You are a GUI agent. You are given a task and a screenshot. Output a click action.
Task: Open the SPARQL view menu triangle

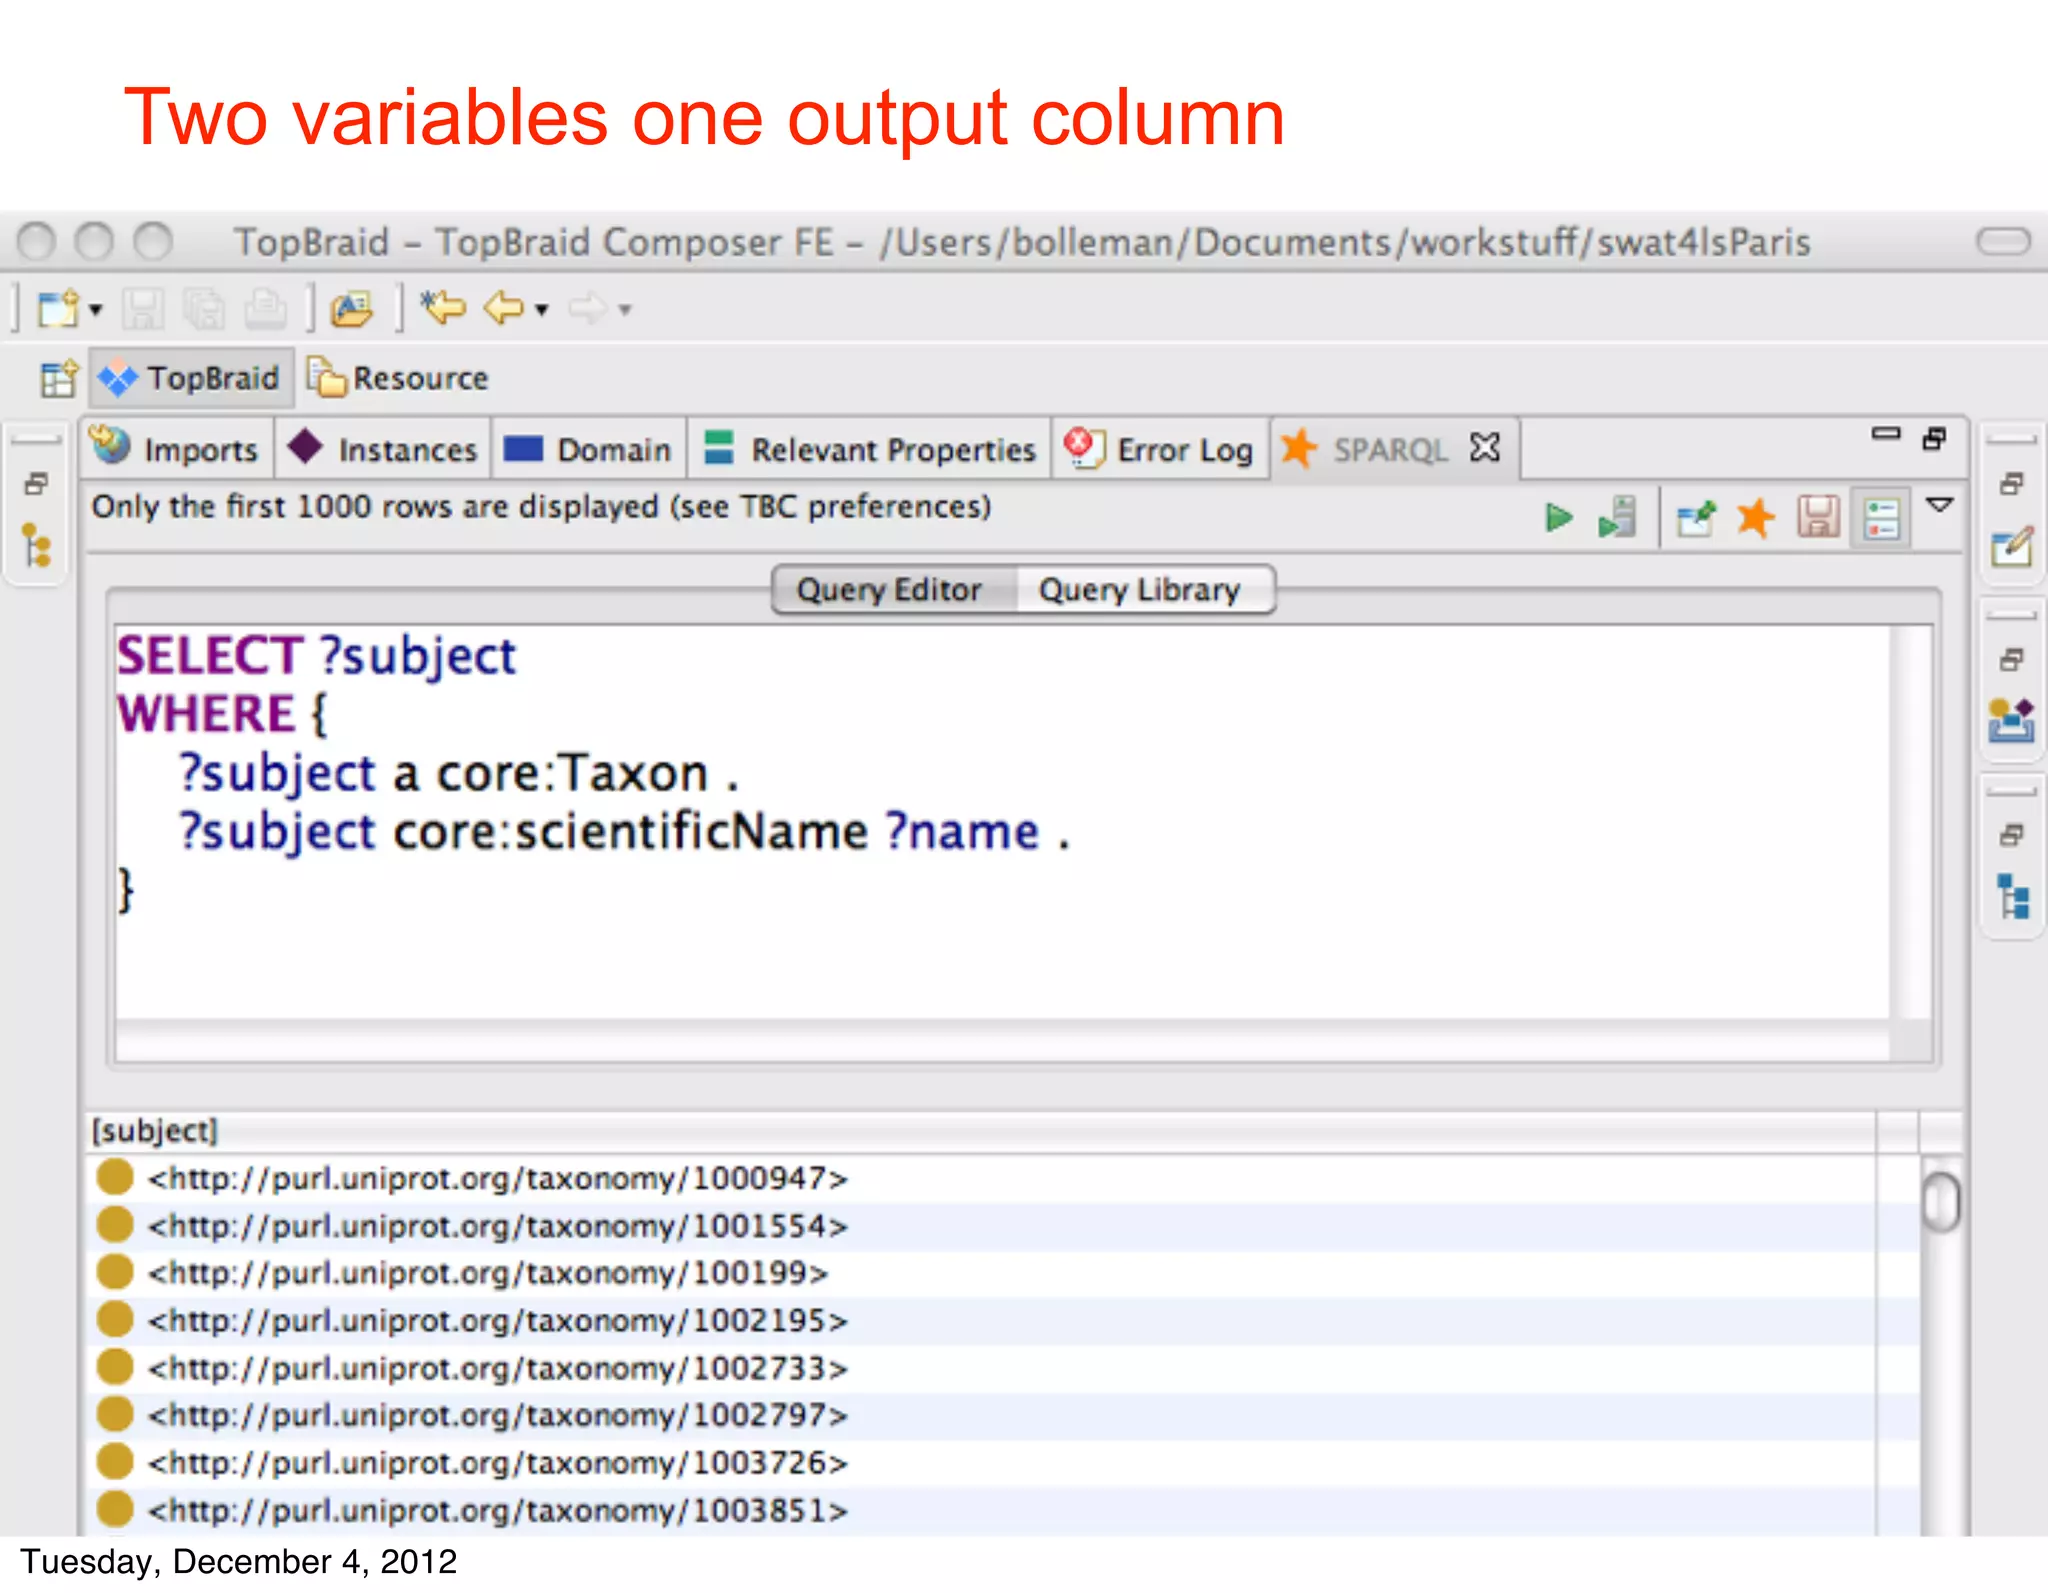[1940, 505]
